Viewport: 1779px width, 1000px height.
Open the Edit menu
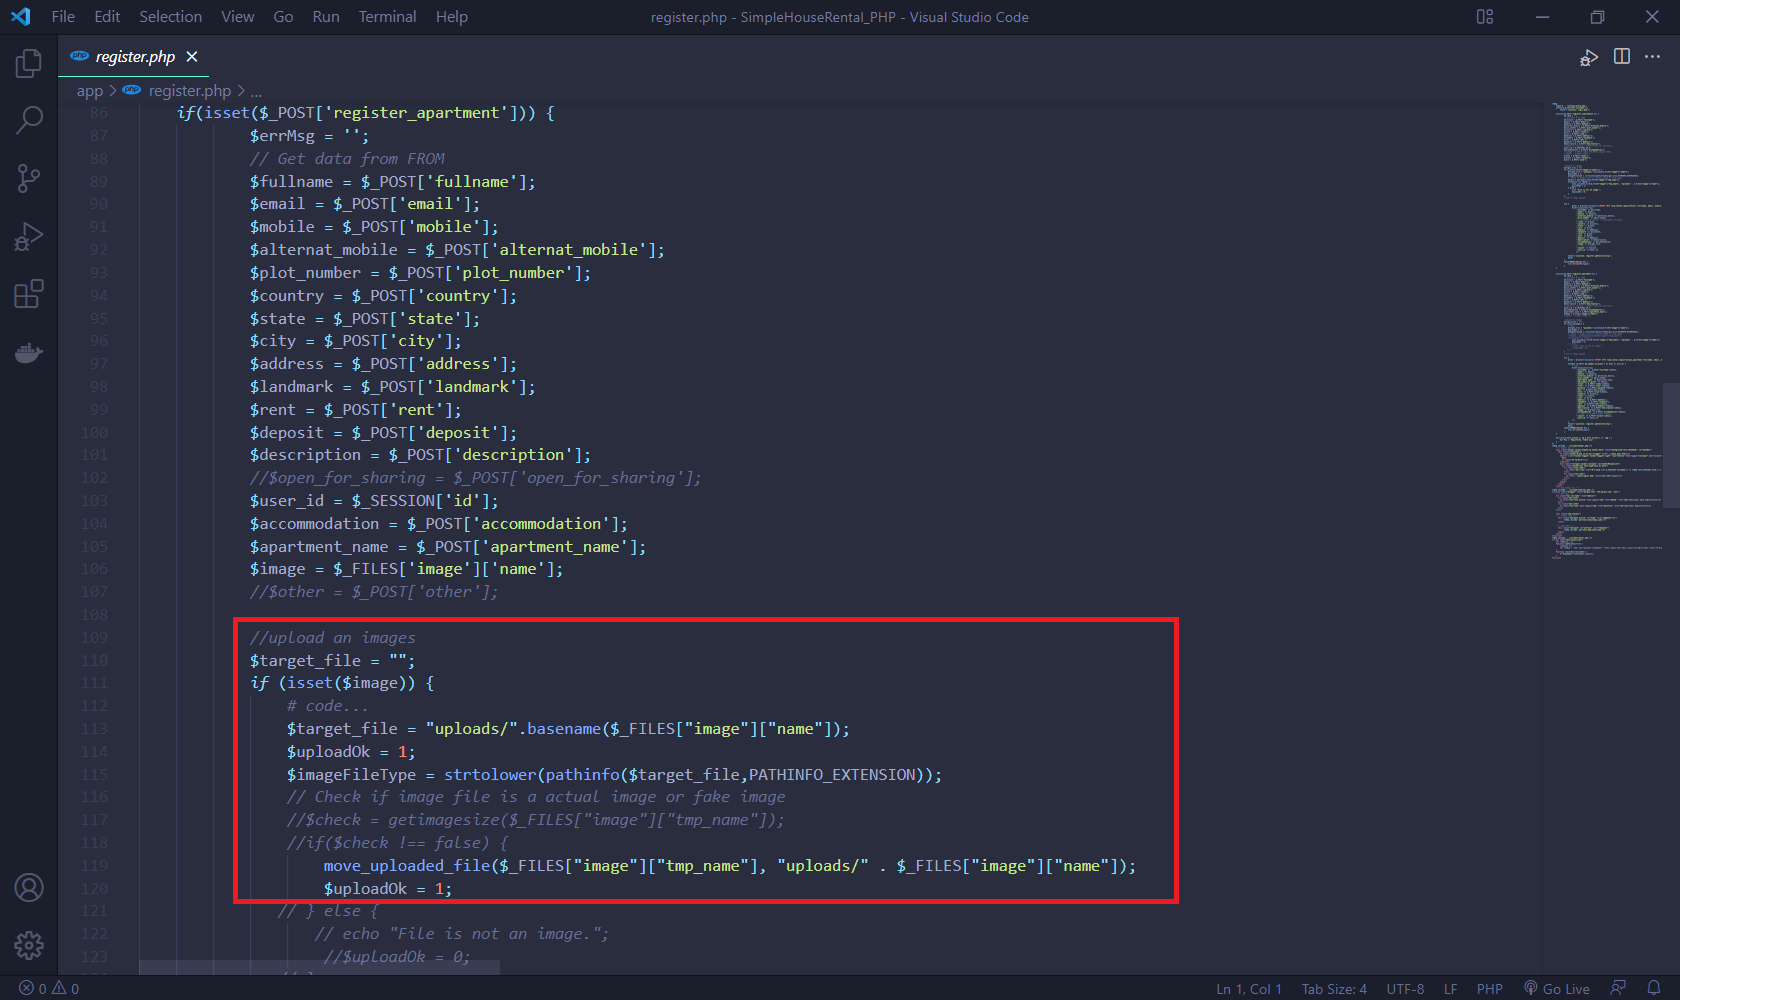point(107,17)
